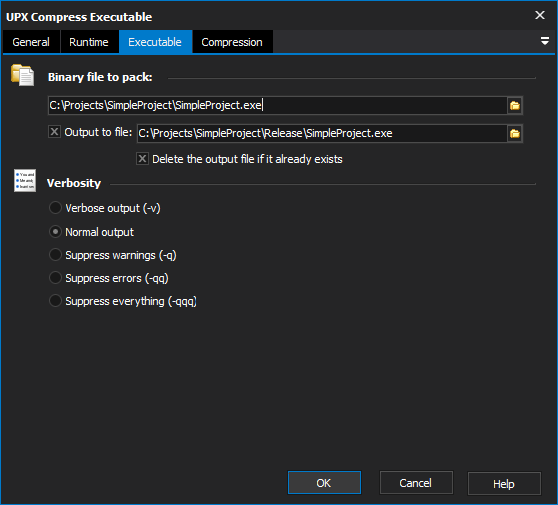Close the UPX Compress Executable dialog

pyautogui.click(x=539, y=15)
